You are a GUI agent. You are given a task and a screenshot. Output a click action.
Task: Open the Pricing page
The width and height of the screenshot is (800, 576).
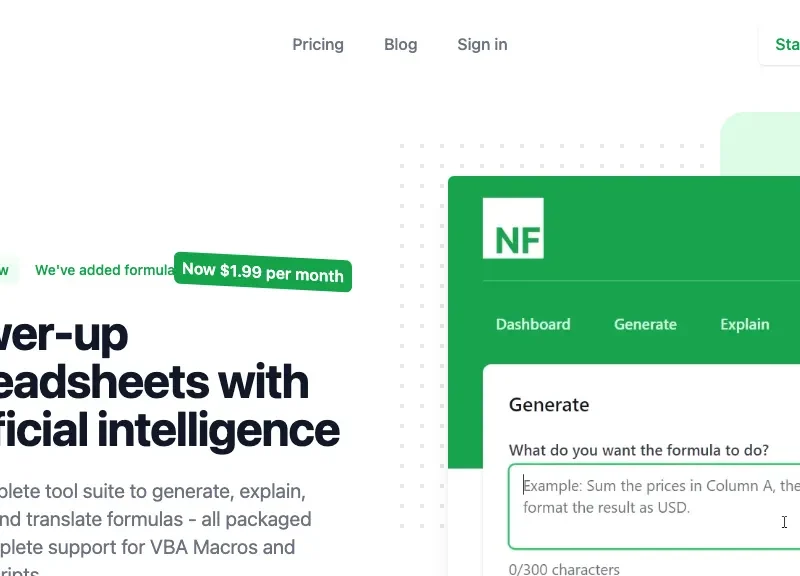318,44
